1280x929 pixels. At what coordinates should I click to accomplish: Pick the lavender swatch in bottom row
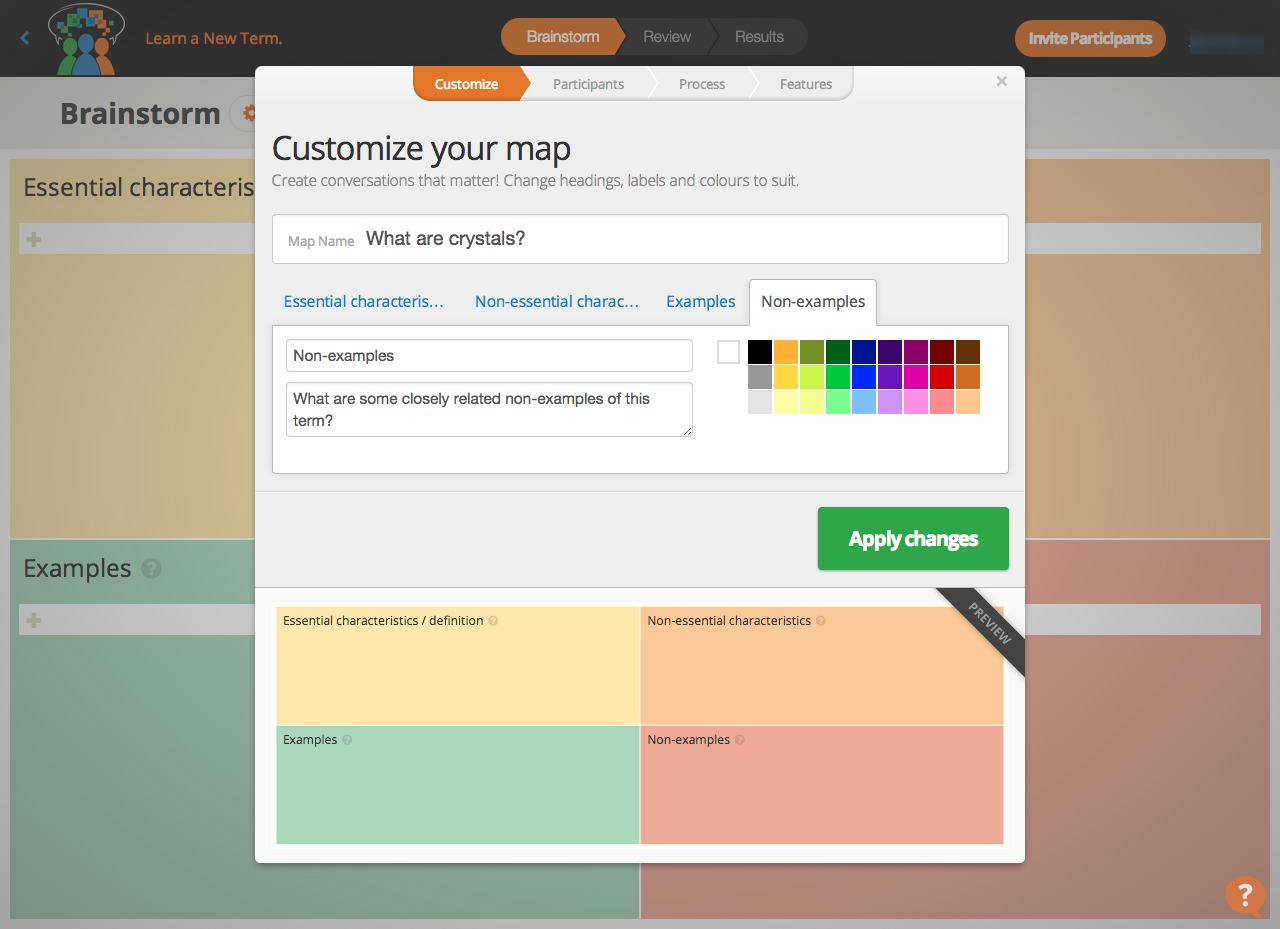click(x=890, y=402)
